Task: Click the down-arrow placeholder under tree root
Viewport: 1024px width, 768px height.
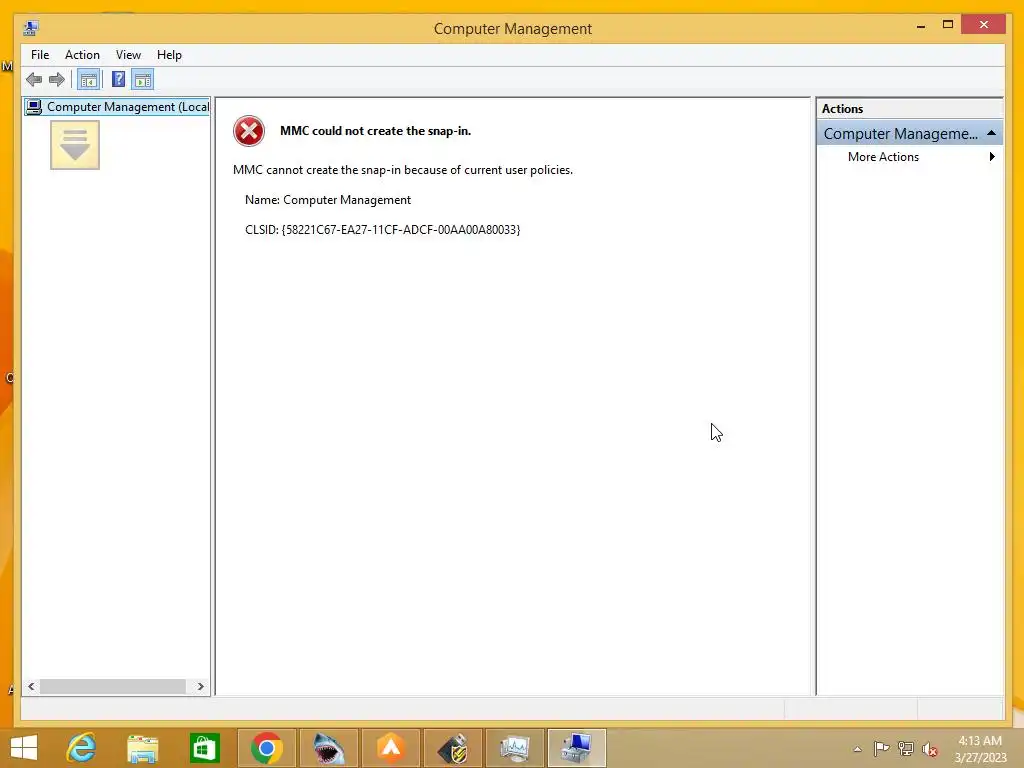Action: pos(75,144)
